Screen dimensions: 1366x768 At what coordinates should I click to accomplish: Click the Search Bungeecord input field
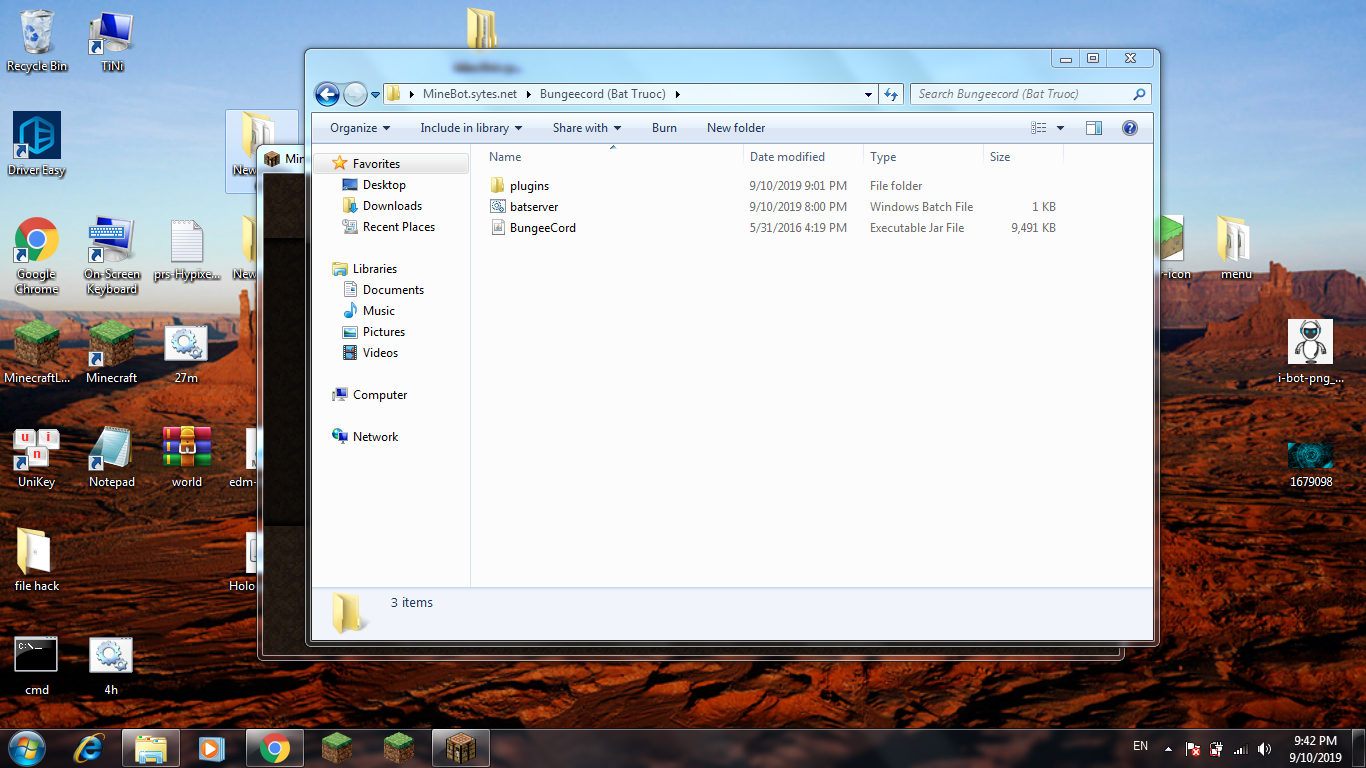[x=1020, y=94]
